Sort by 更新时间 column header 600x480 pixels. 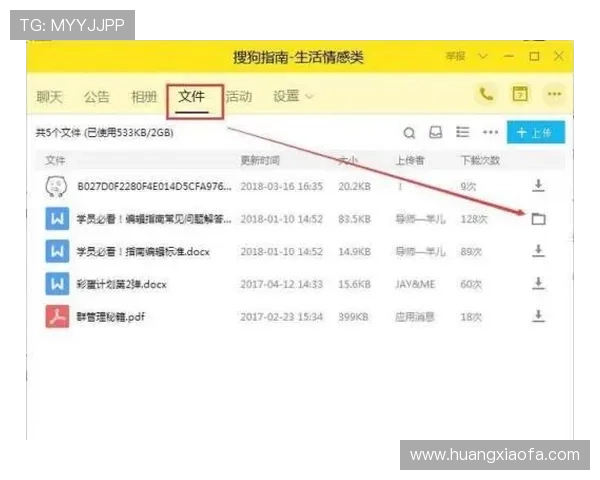point(260,160)
